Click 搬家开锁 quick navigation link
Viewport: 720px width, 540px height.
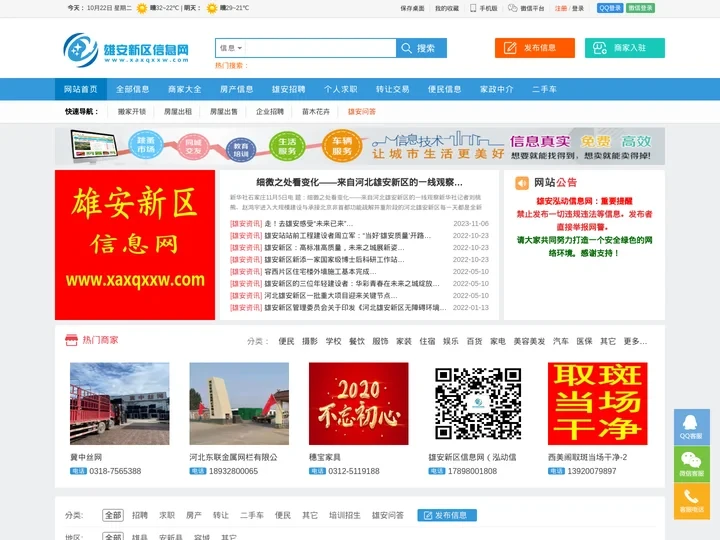[132, 112]
